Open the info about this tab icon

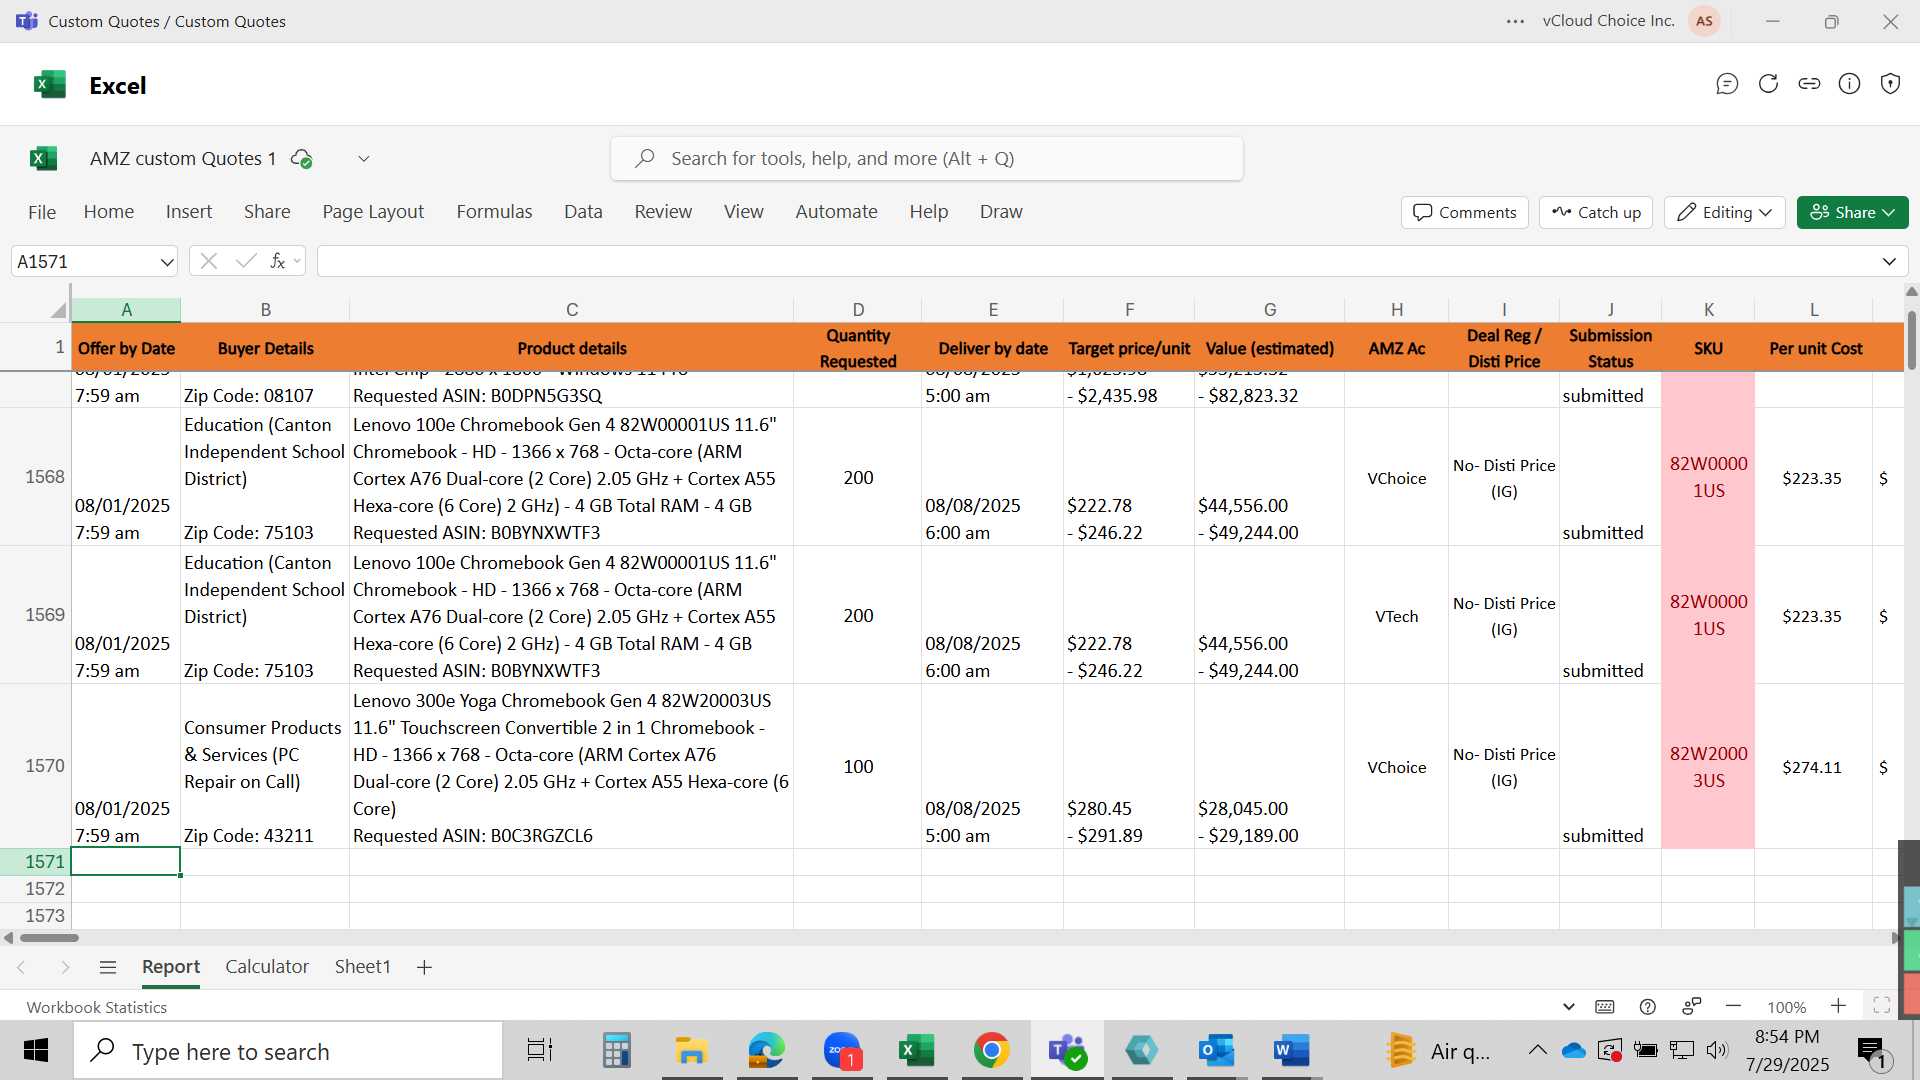coord(1850,84)
